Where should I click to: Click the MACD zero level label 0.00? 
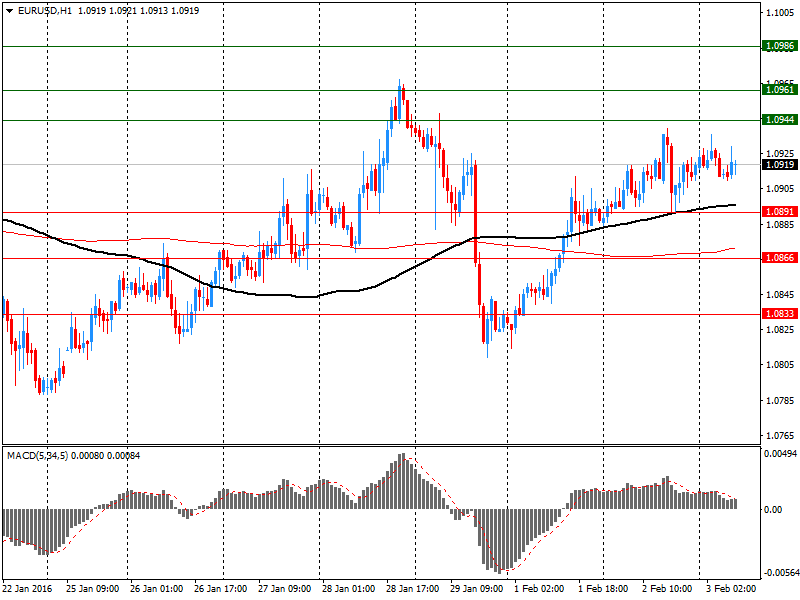point(773,510)
